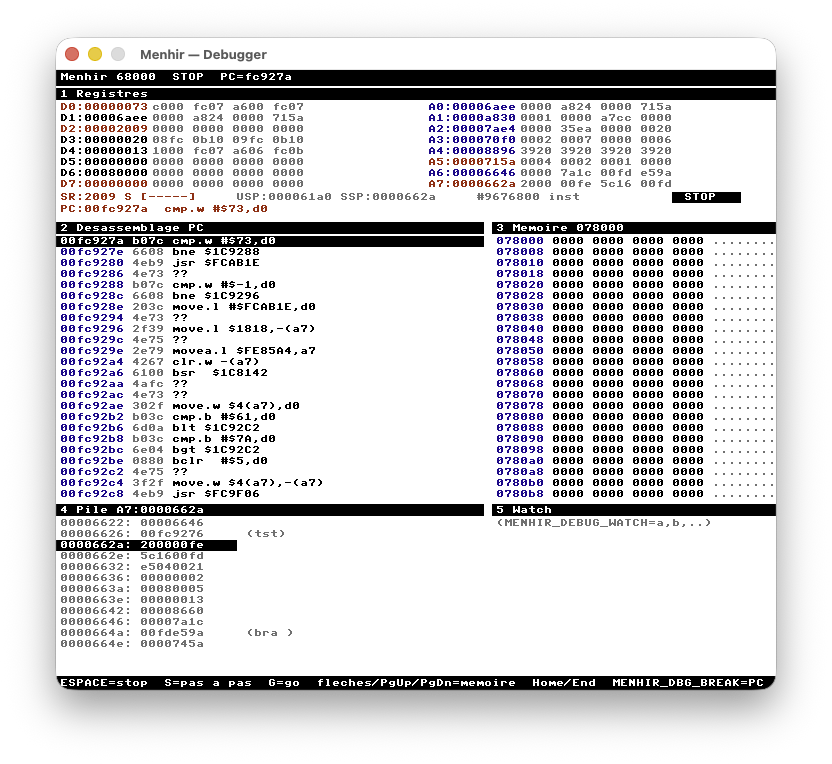Image resolution: width=832 pixels, height=764 pixels.
Task: Click the 'Home/End' footer hint
Action: coord(564,683)
